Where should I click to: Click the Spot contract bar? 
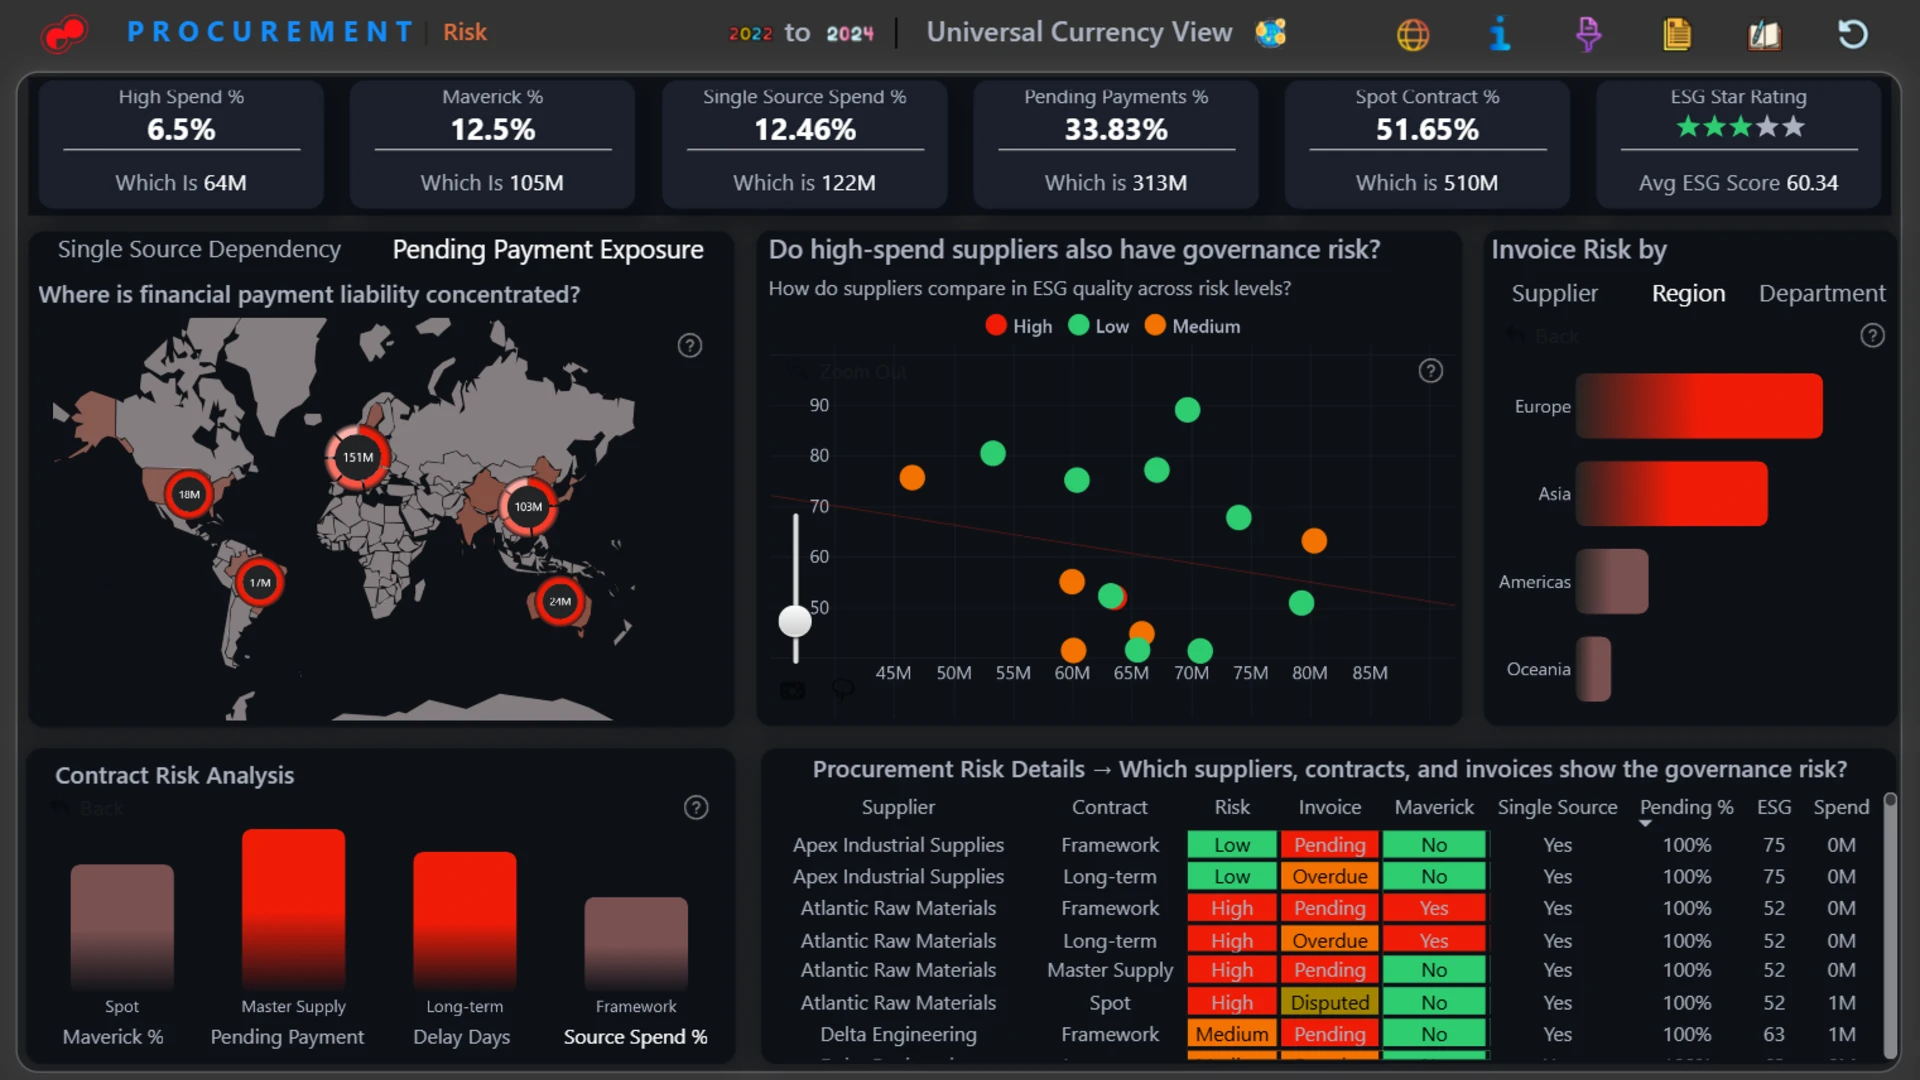pyautogui.click(x=122, y=927)
